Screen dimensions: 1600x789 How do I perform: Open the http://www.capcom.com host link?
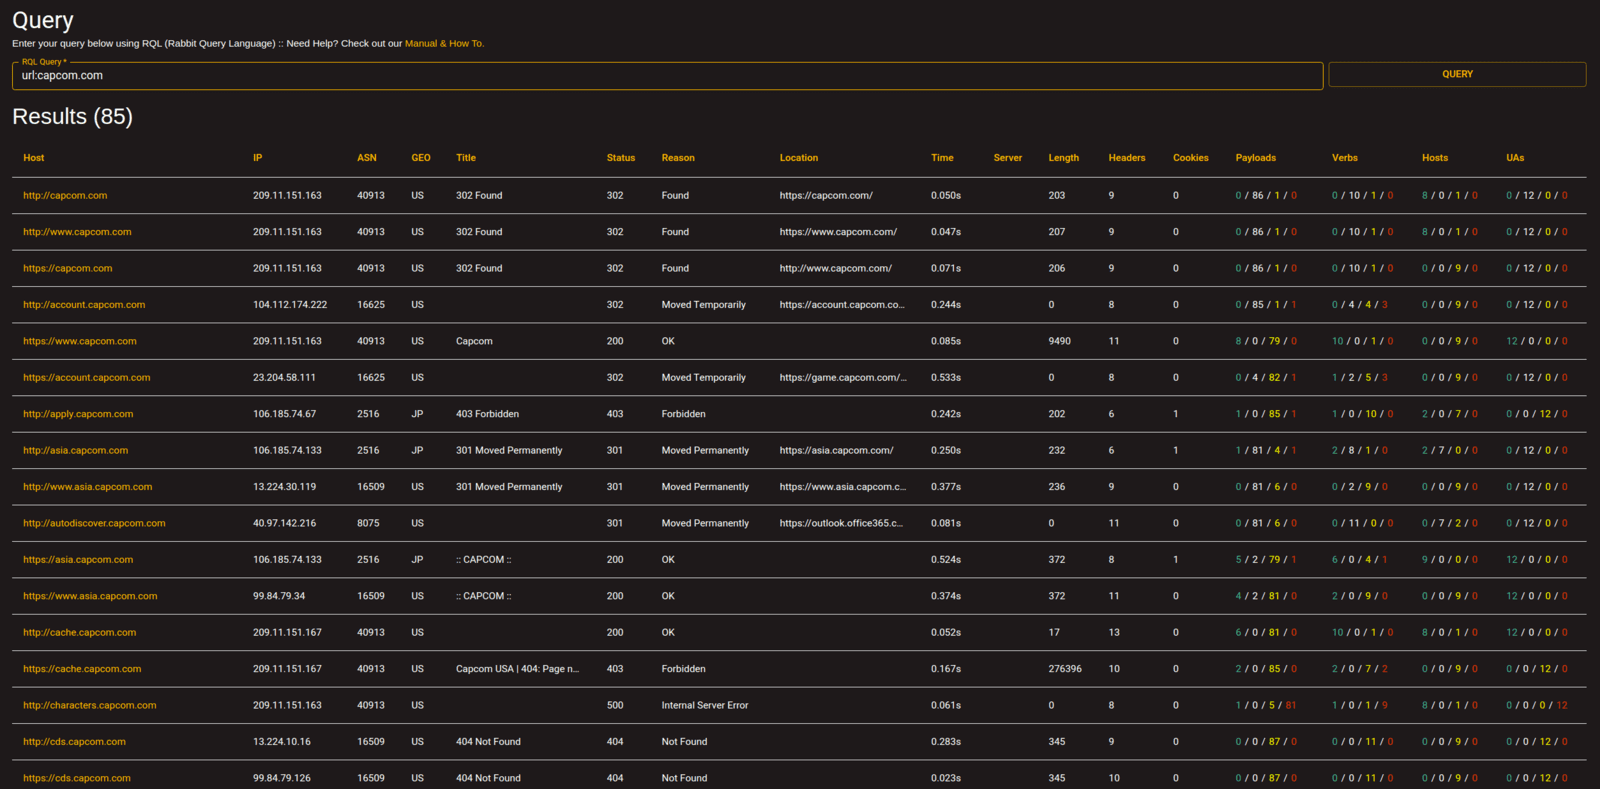click(x=77, y=232)
